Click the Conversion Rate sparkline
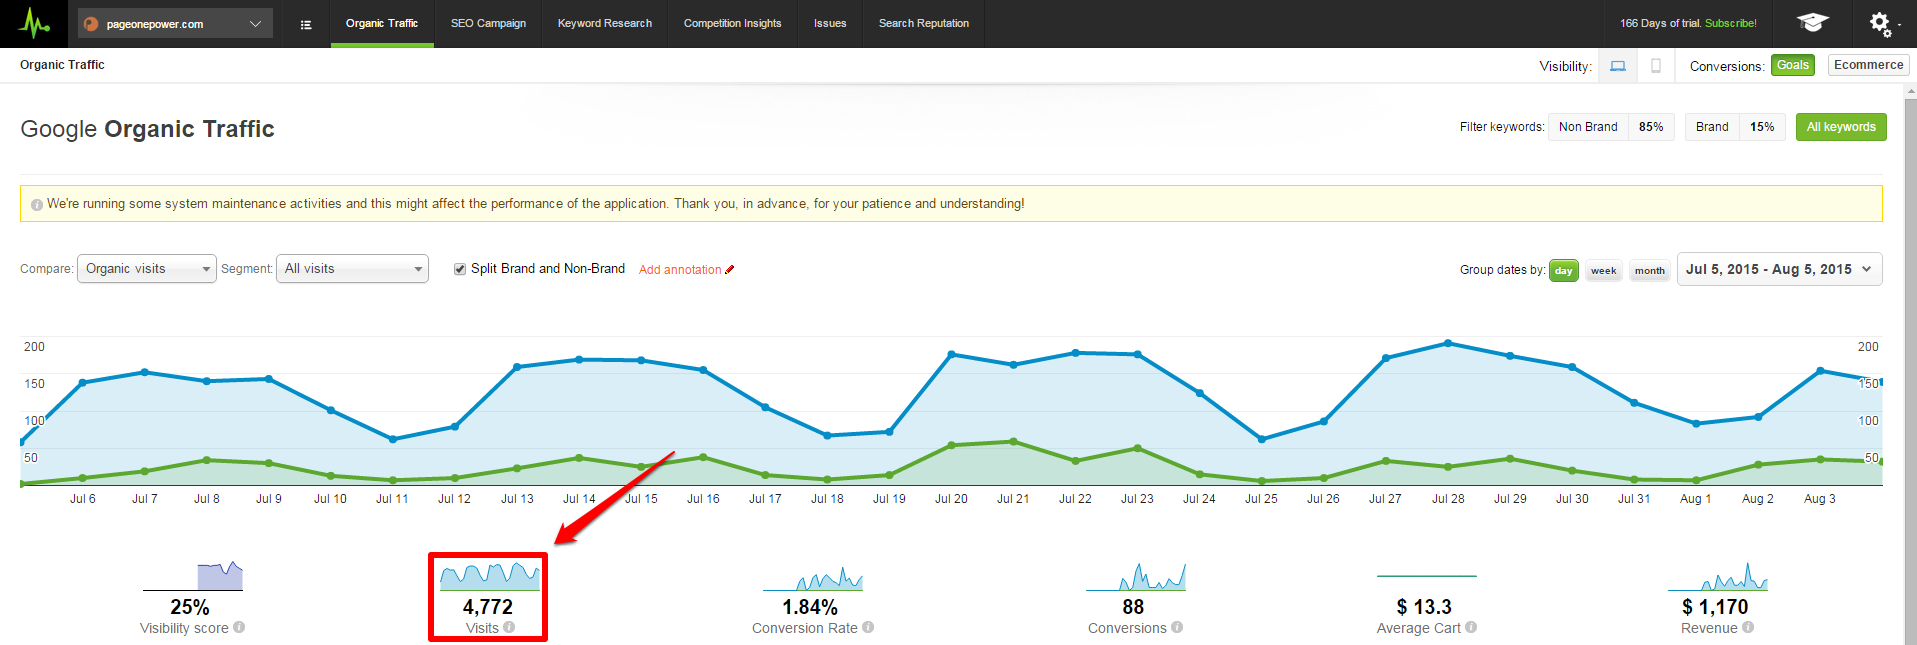 813,578
